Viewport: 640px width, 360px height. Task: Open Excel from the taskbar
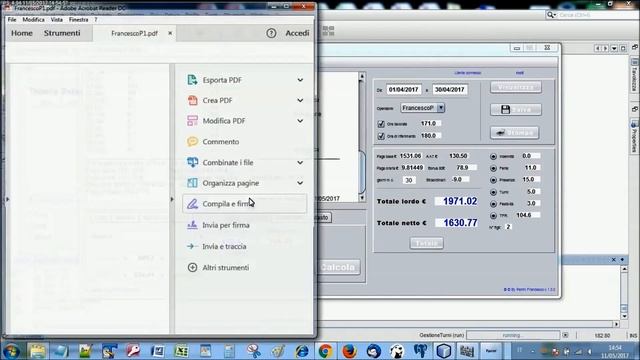point(181,351)
